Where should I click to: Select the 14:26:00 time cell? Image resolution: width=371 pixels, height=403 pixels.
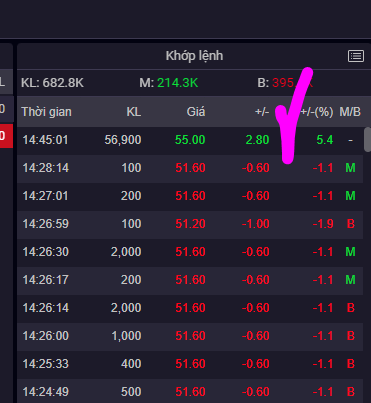pyautogui.click(x=46, y=336)
